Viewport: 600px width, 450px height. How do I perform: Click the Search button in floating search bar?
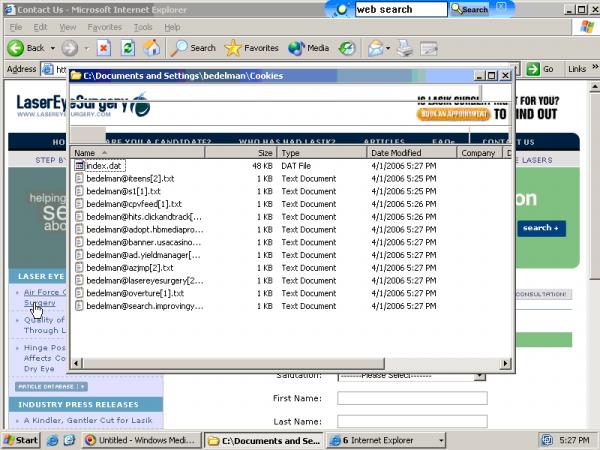(470, 10)
